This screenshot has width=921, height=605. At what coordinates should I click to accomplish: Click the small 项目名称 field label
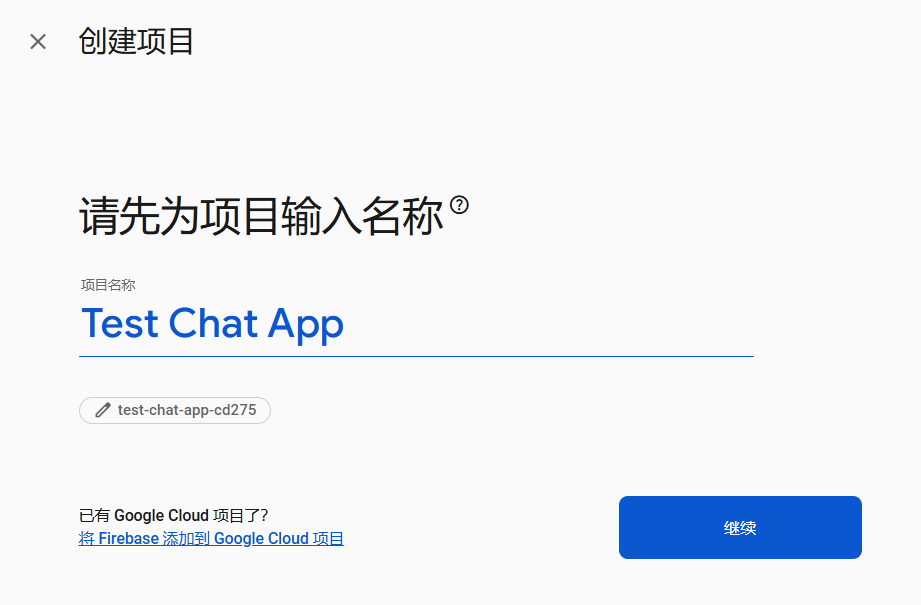coord(108,285)
